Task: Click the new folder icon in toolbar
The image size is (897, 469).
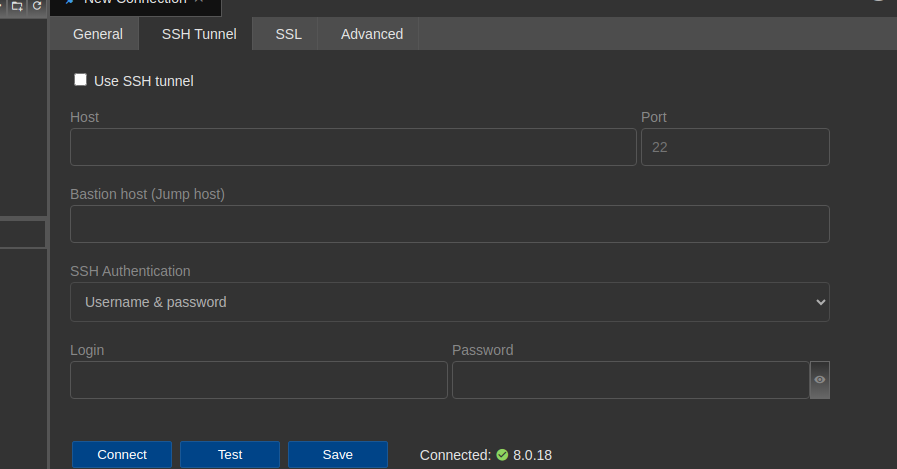Action: (17, 5)
